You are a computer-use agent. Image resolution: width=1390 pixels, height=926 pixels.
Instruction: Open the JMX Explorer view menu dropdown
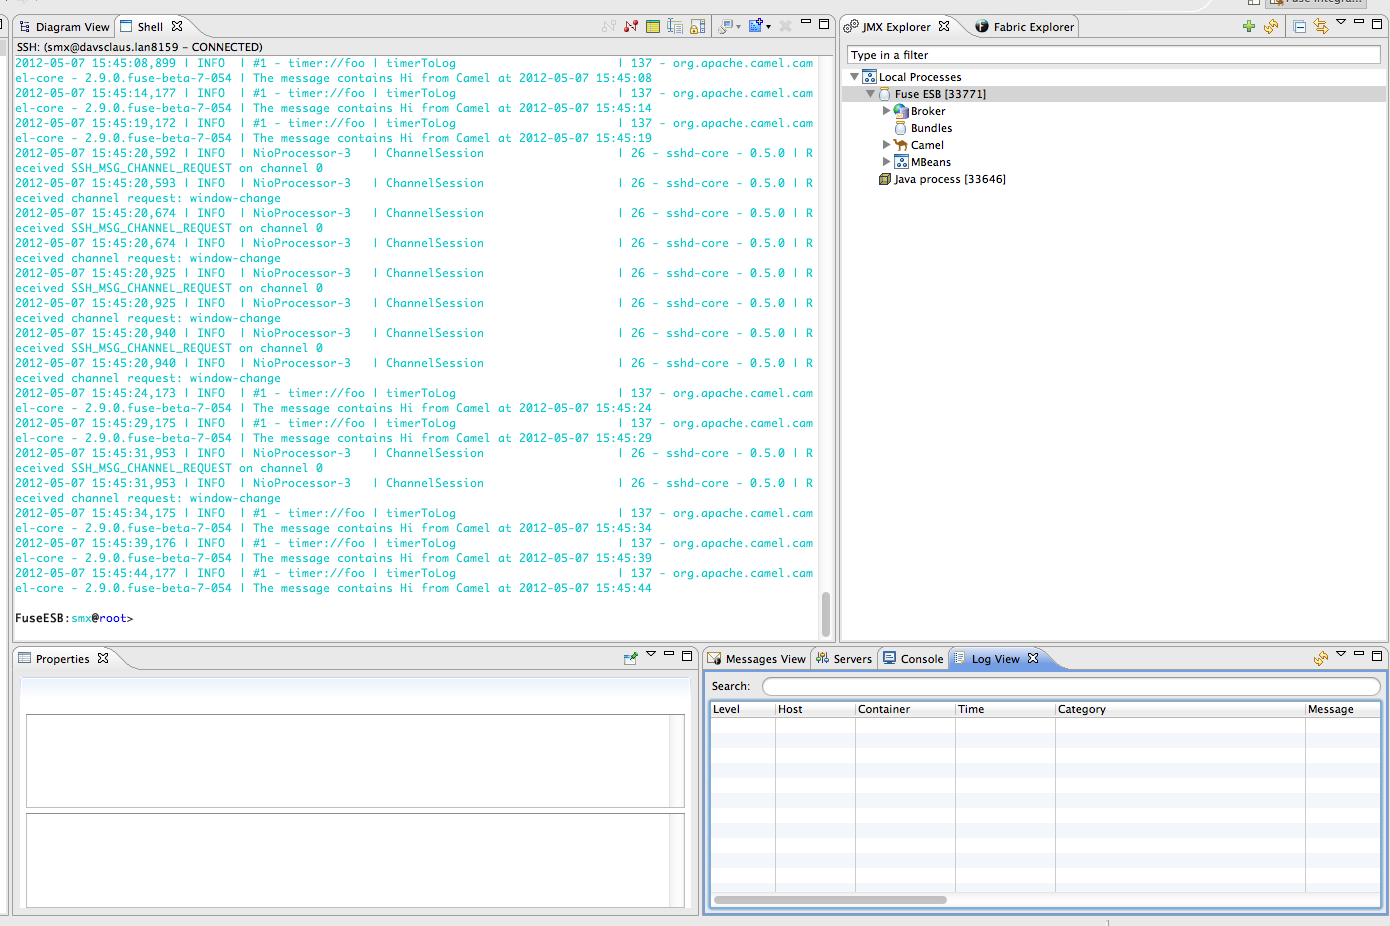[x=1341, y=23]
